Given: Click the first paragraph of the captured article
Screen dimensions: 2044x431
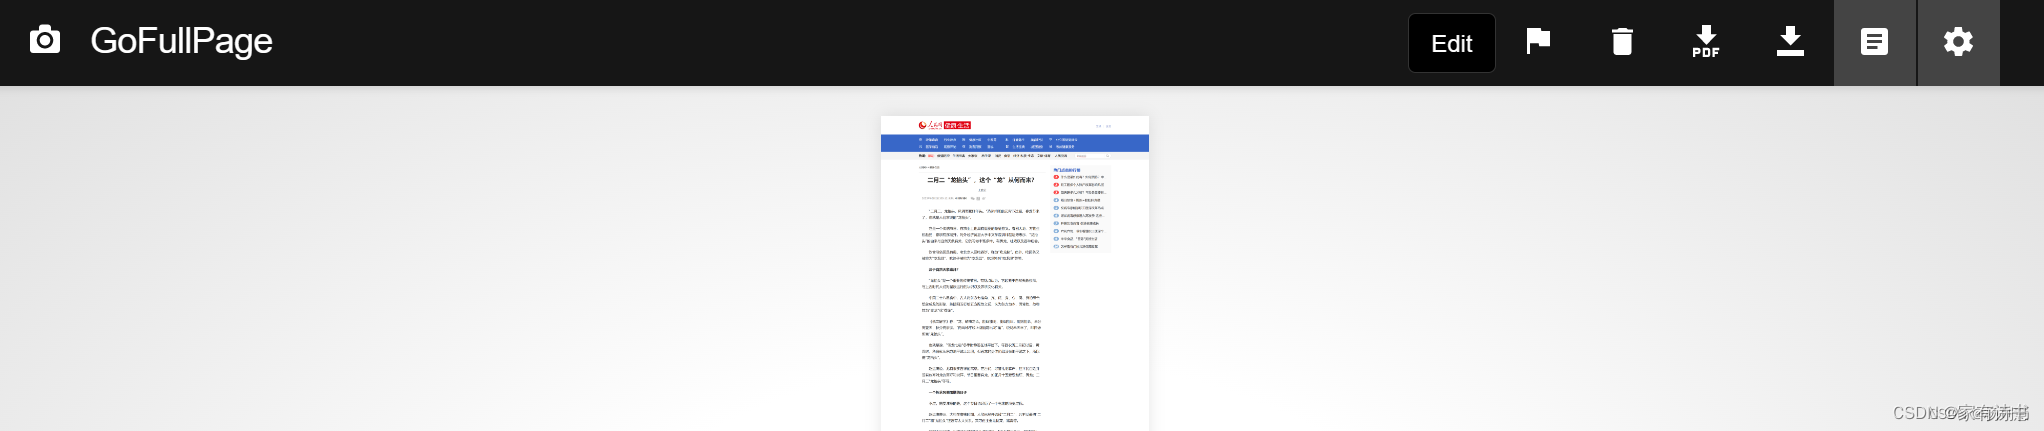Looking at the screenshot, I should point(980,214).
